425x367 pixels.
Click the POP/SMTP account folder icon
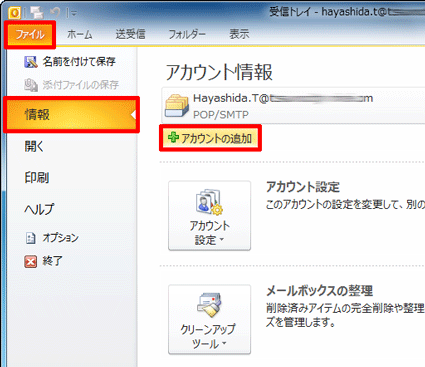pos(177,106)
